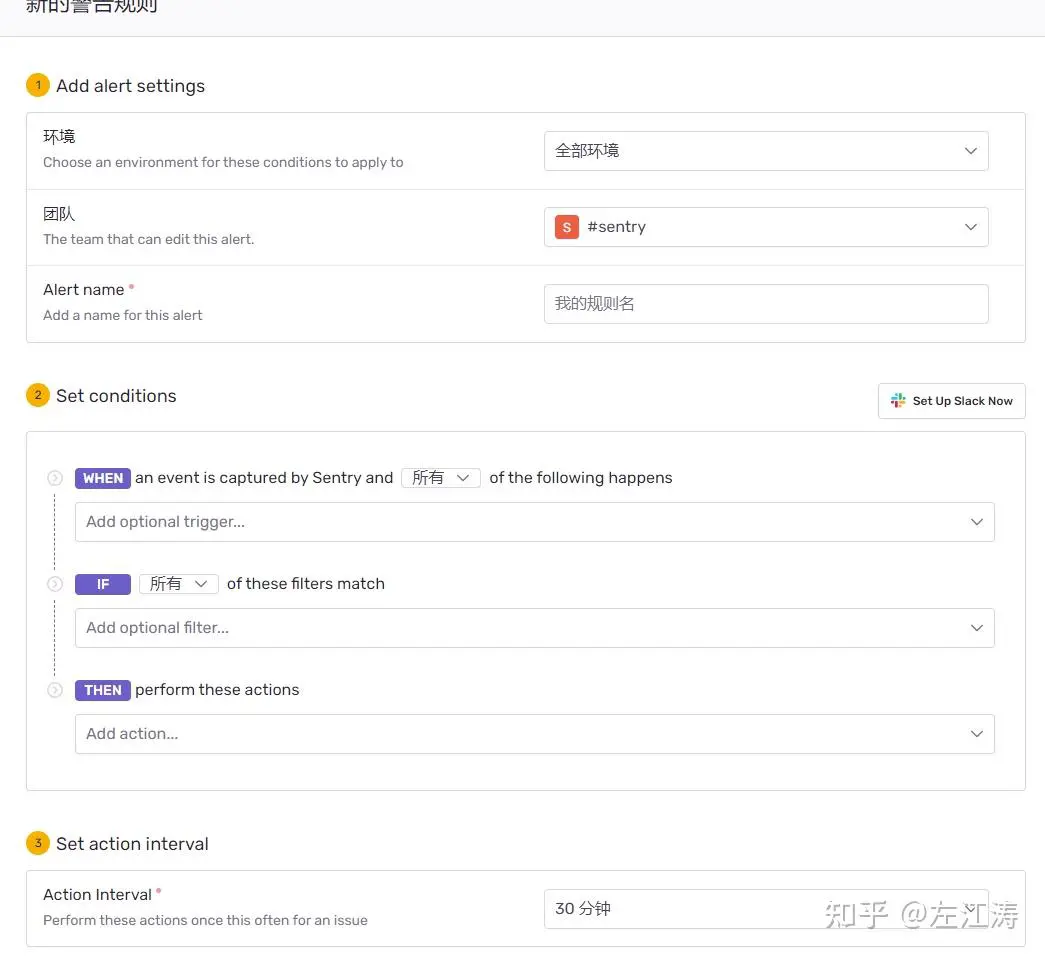The width and height of the screenshot is (1045, 958).
Task: Focus the Alert name input field
Action: tap(765, 304)
